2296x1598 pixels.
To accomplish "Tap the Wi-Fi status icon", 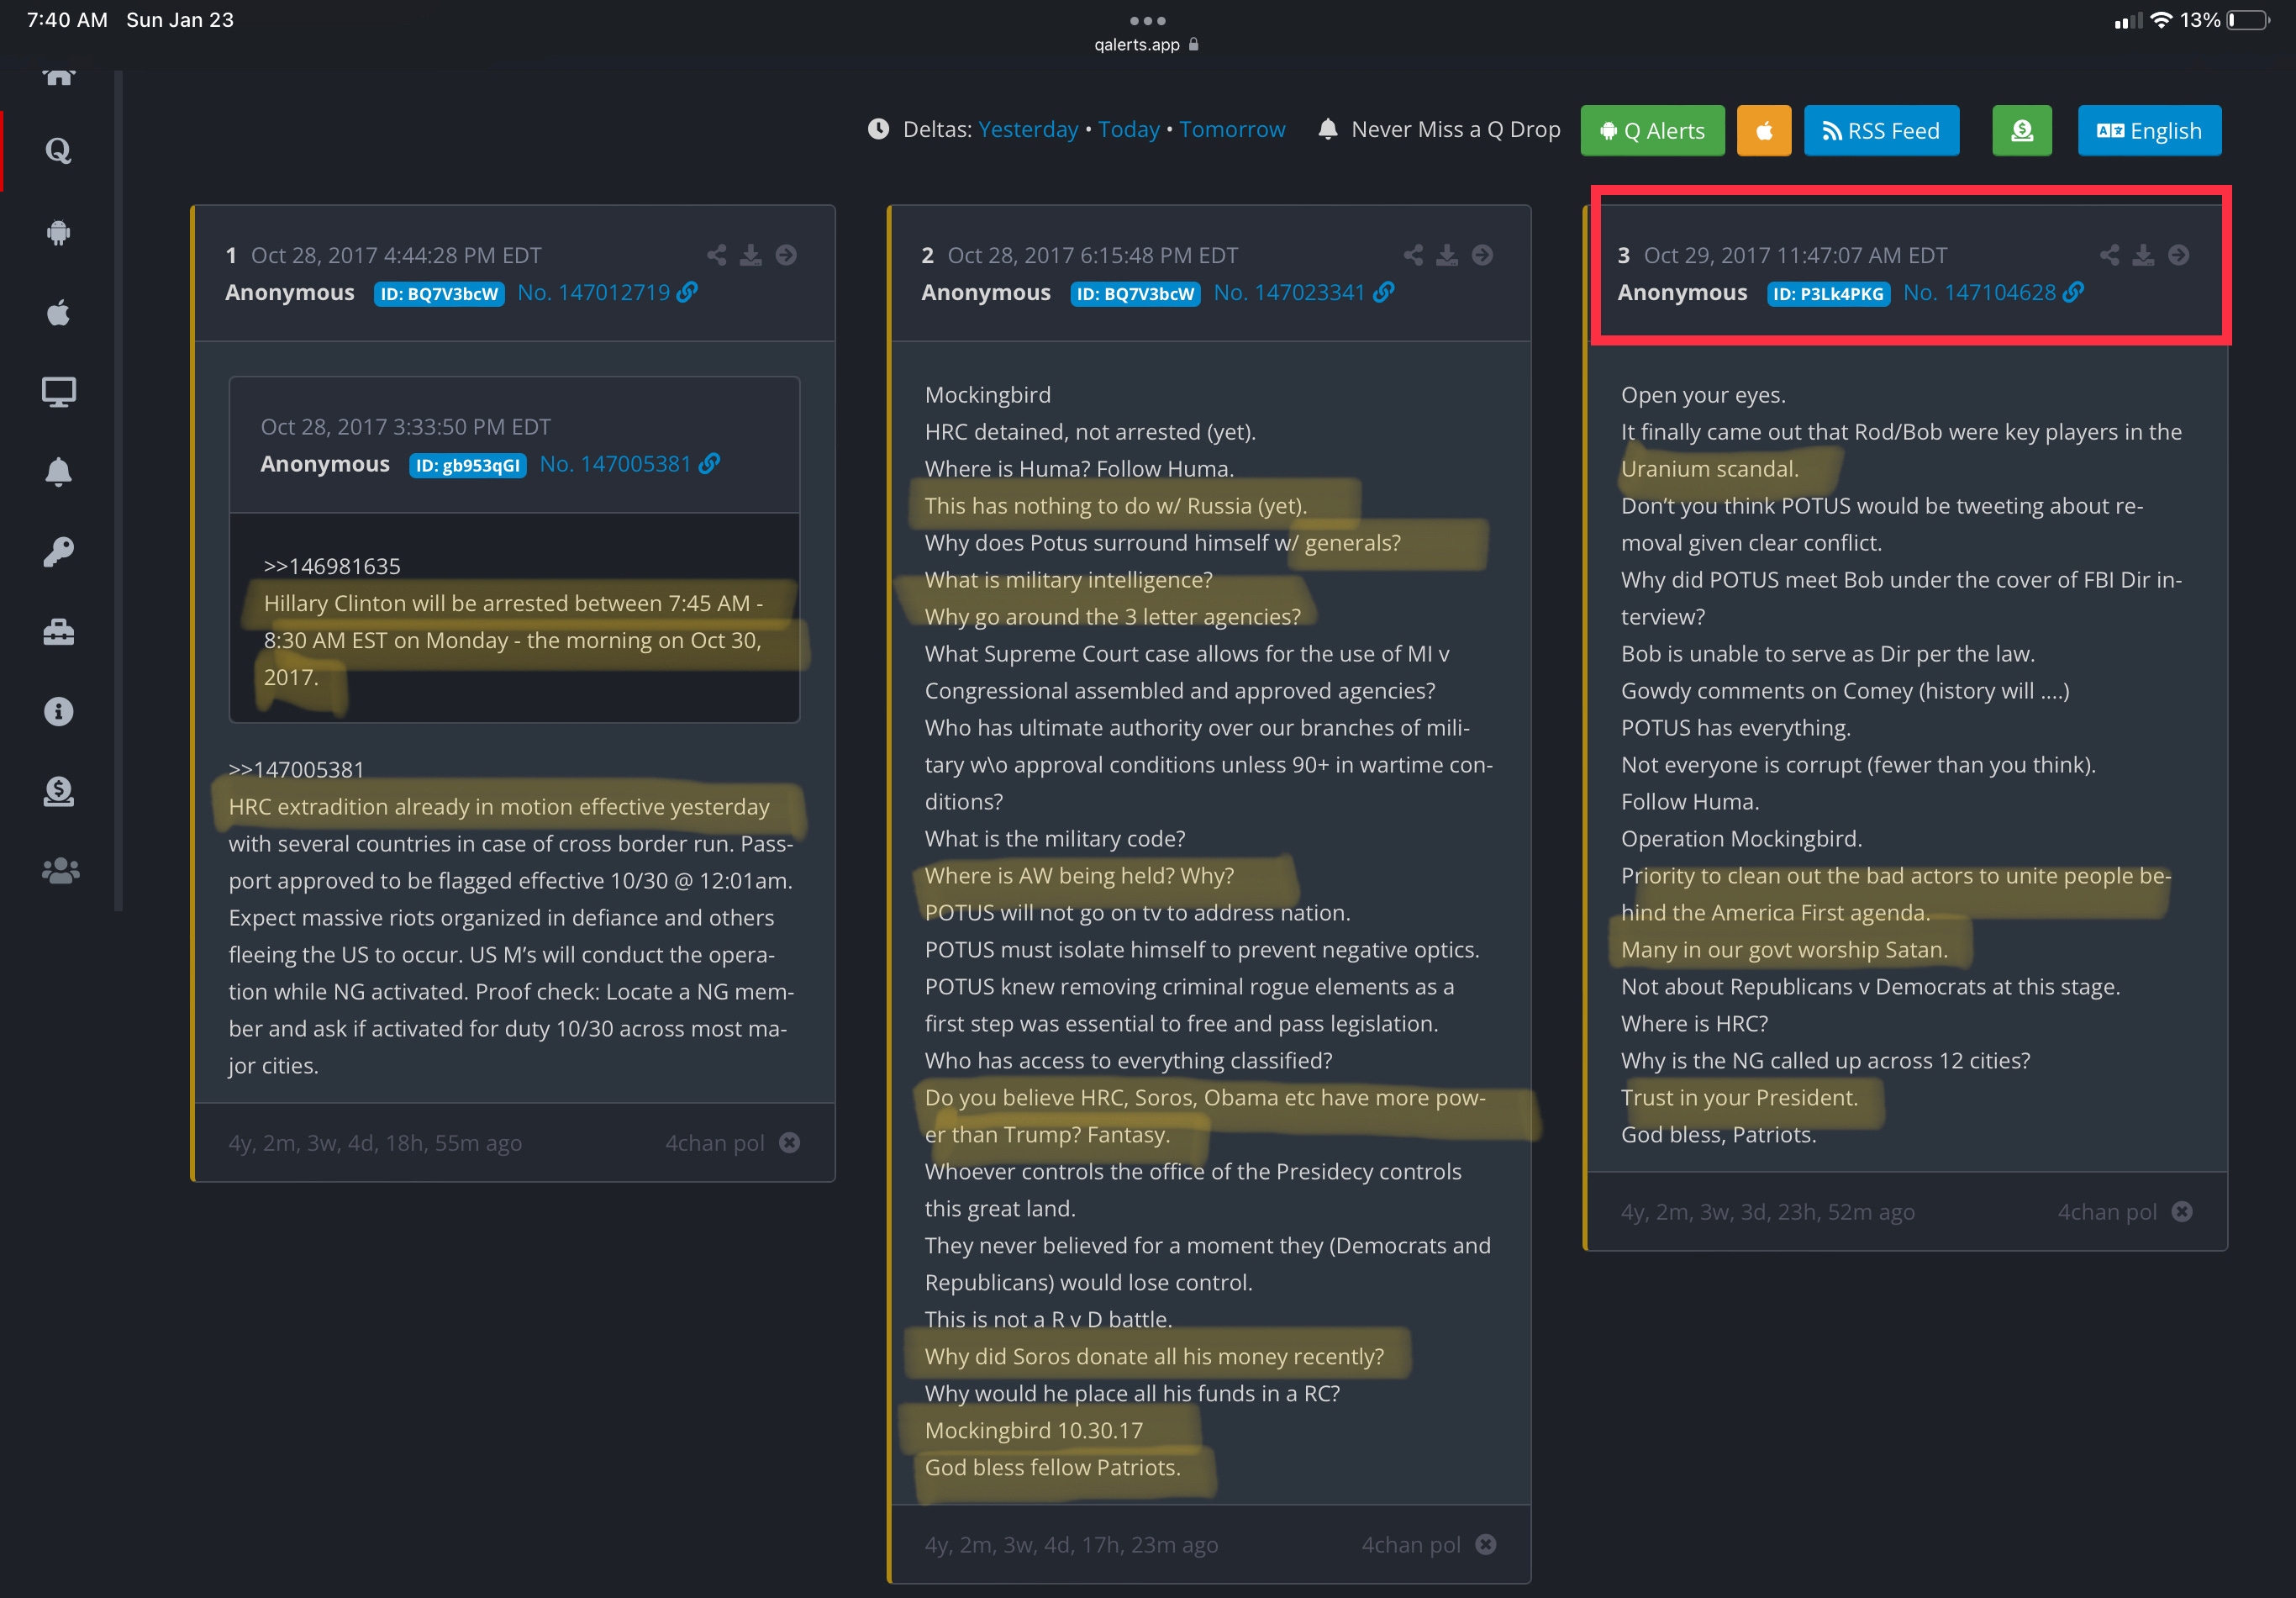I will tap(2160, 20).
